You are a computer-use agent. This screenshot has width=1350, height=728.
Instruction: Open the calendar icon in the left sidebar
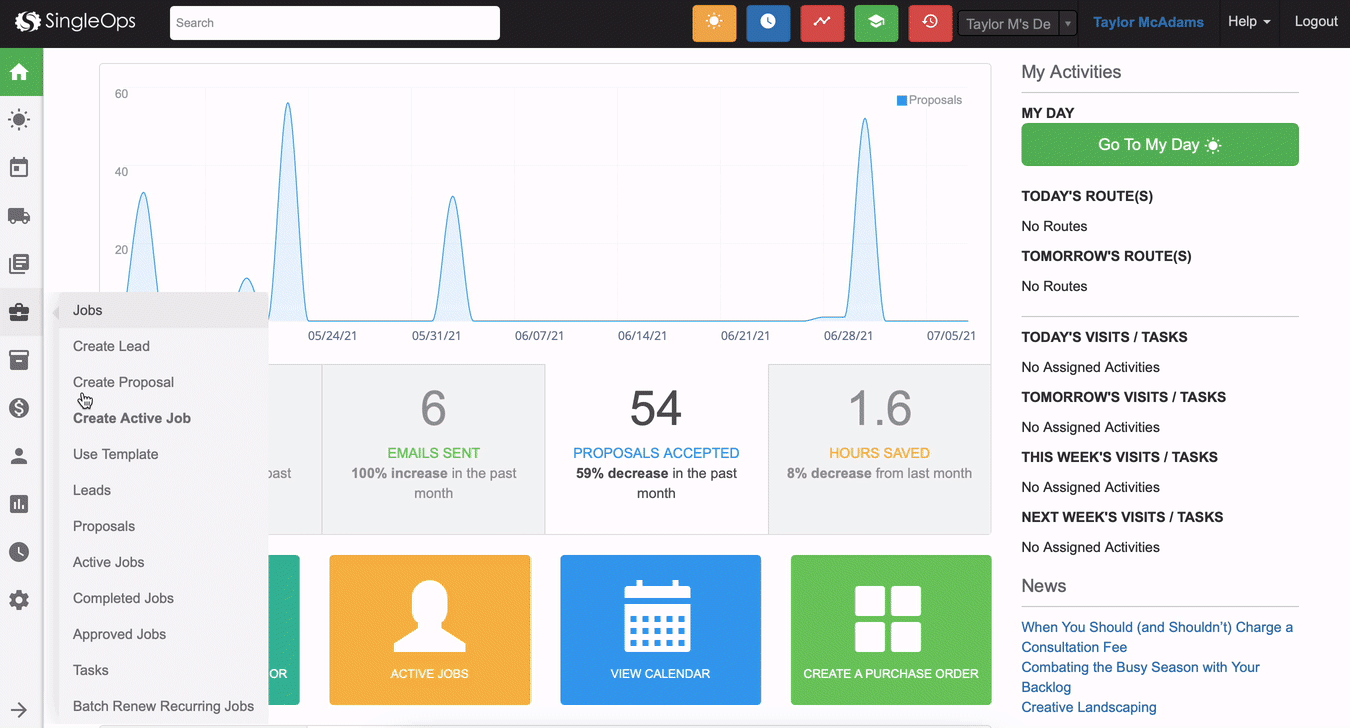pos(19,168)
